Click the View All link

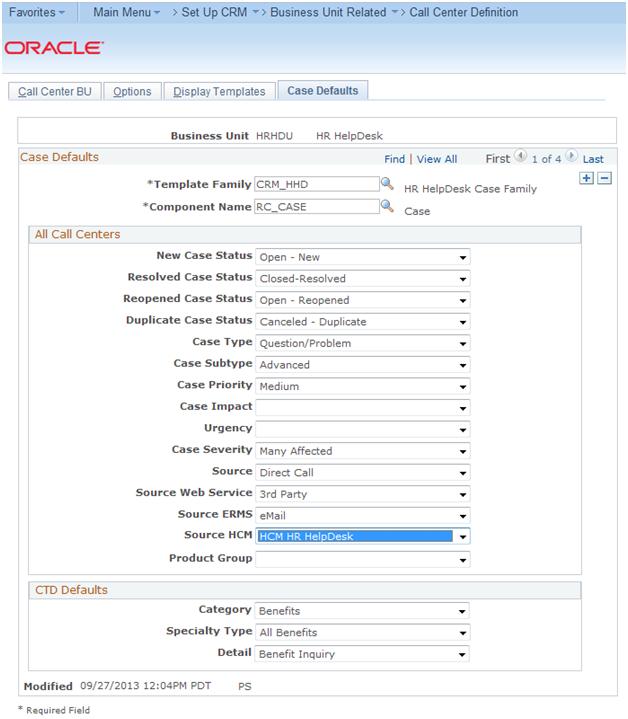(x=436, y=159)
